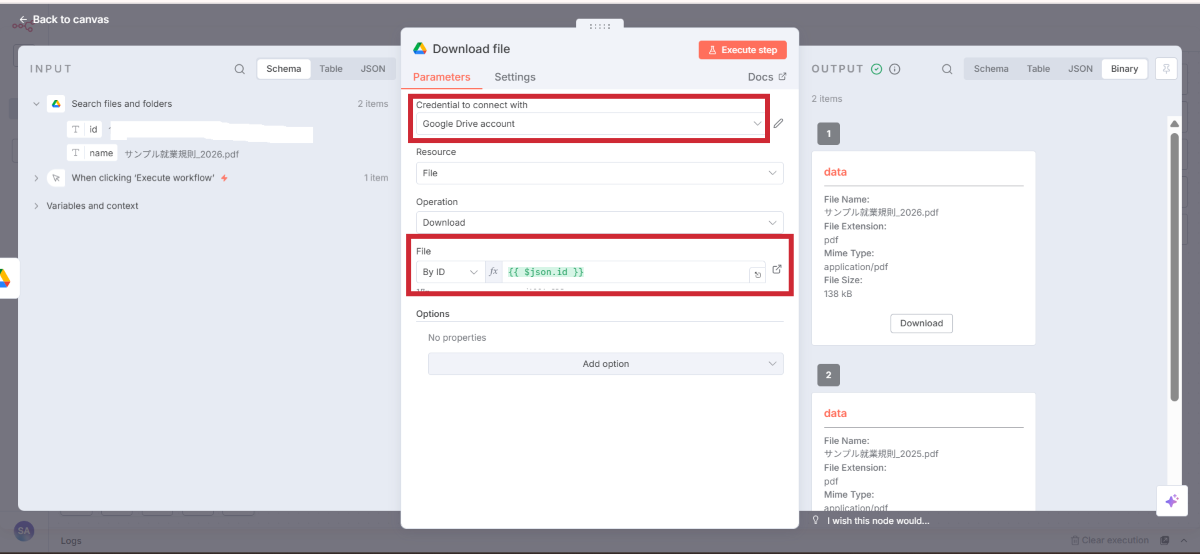1200x554 pixels.
Task: Click the search icon in the Output panel
Action: (947, 69)
